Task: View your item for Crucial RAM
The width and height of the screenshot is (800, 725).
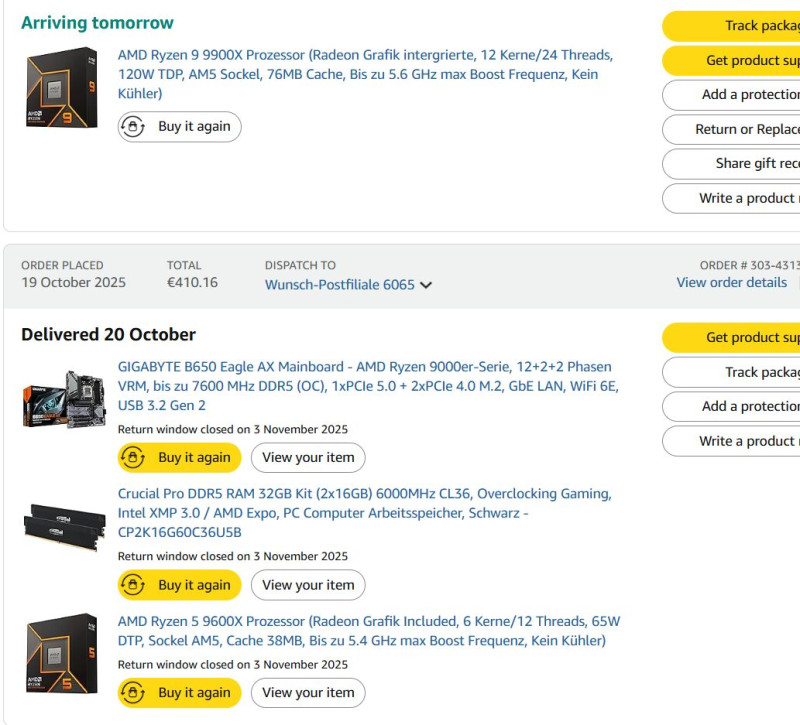Action: 308,585
